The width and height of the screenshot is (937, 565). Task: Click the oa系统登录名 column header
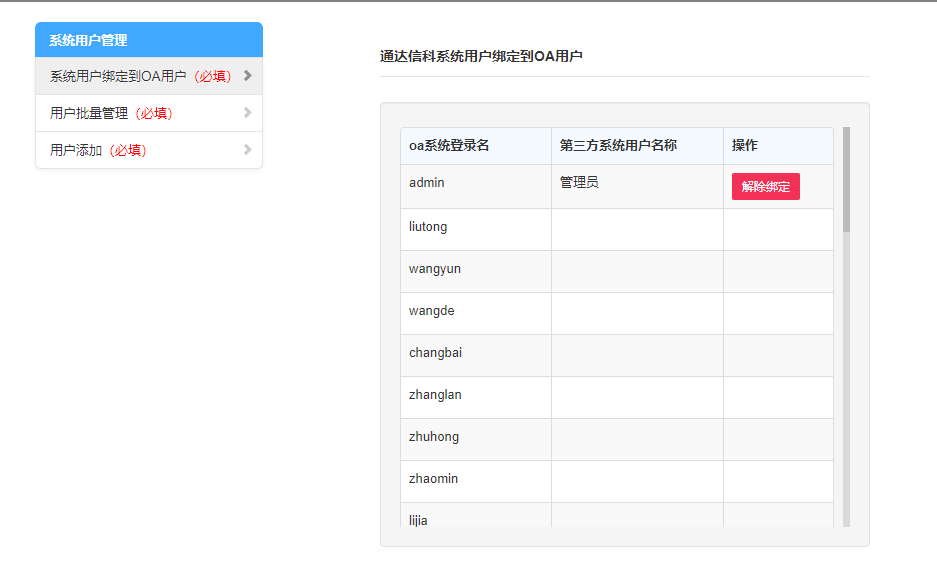click(x=449, y=145)
